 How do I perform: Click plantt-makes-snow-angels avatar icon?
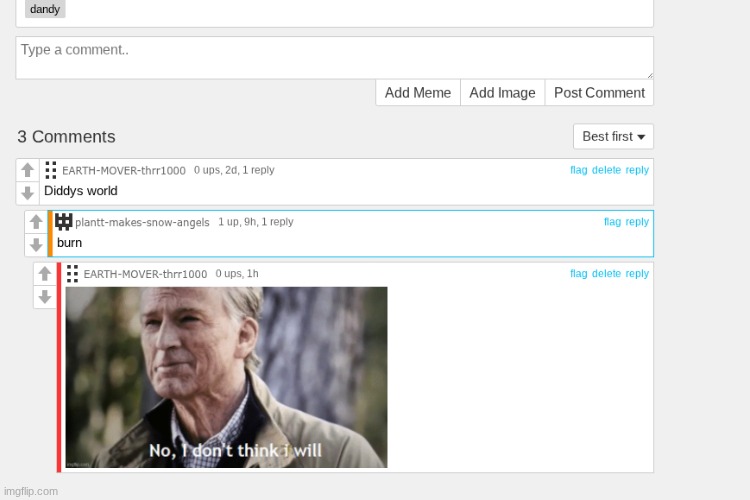[63, 222]
